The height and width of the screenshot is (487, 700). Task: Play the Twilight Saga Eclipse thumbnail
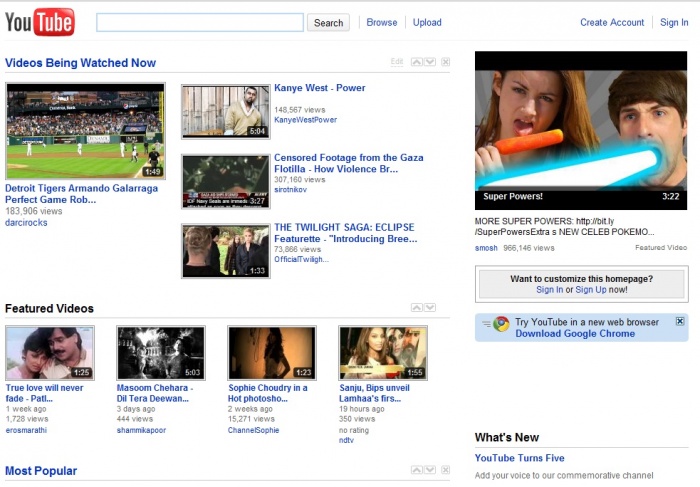click(225, 251)
